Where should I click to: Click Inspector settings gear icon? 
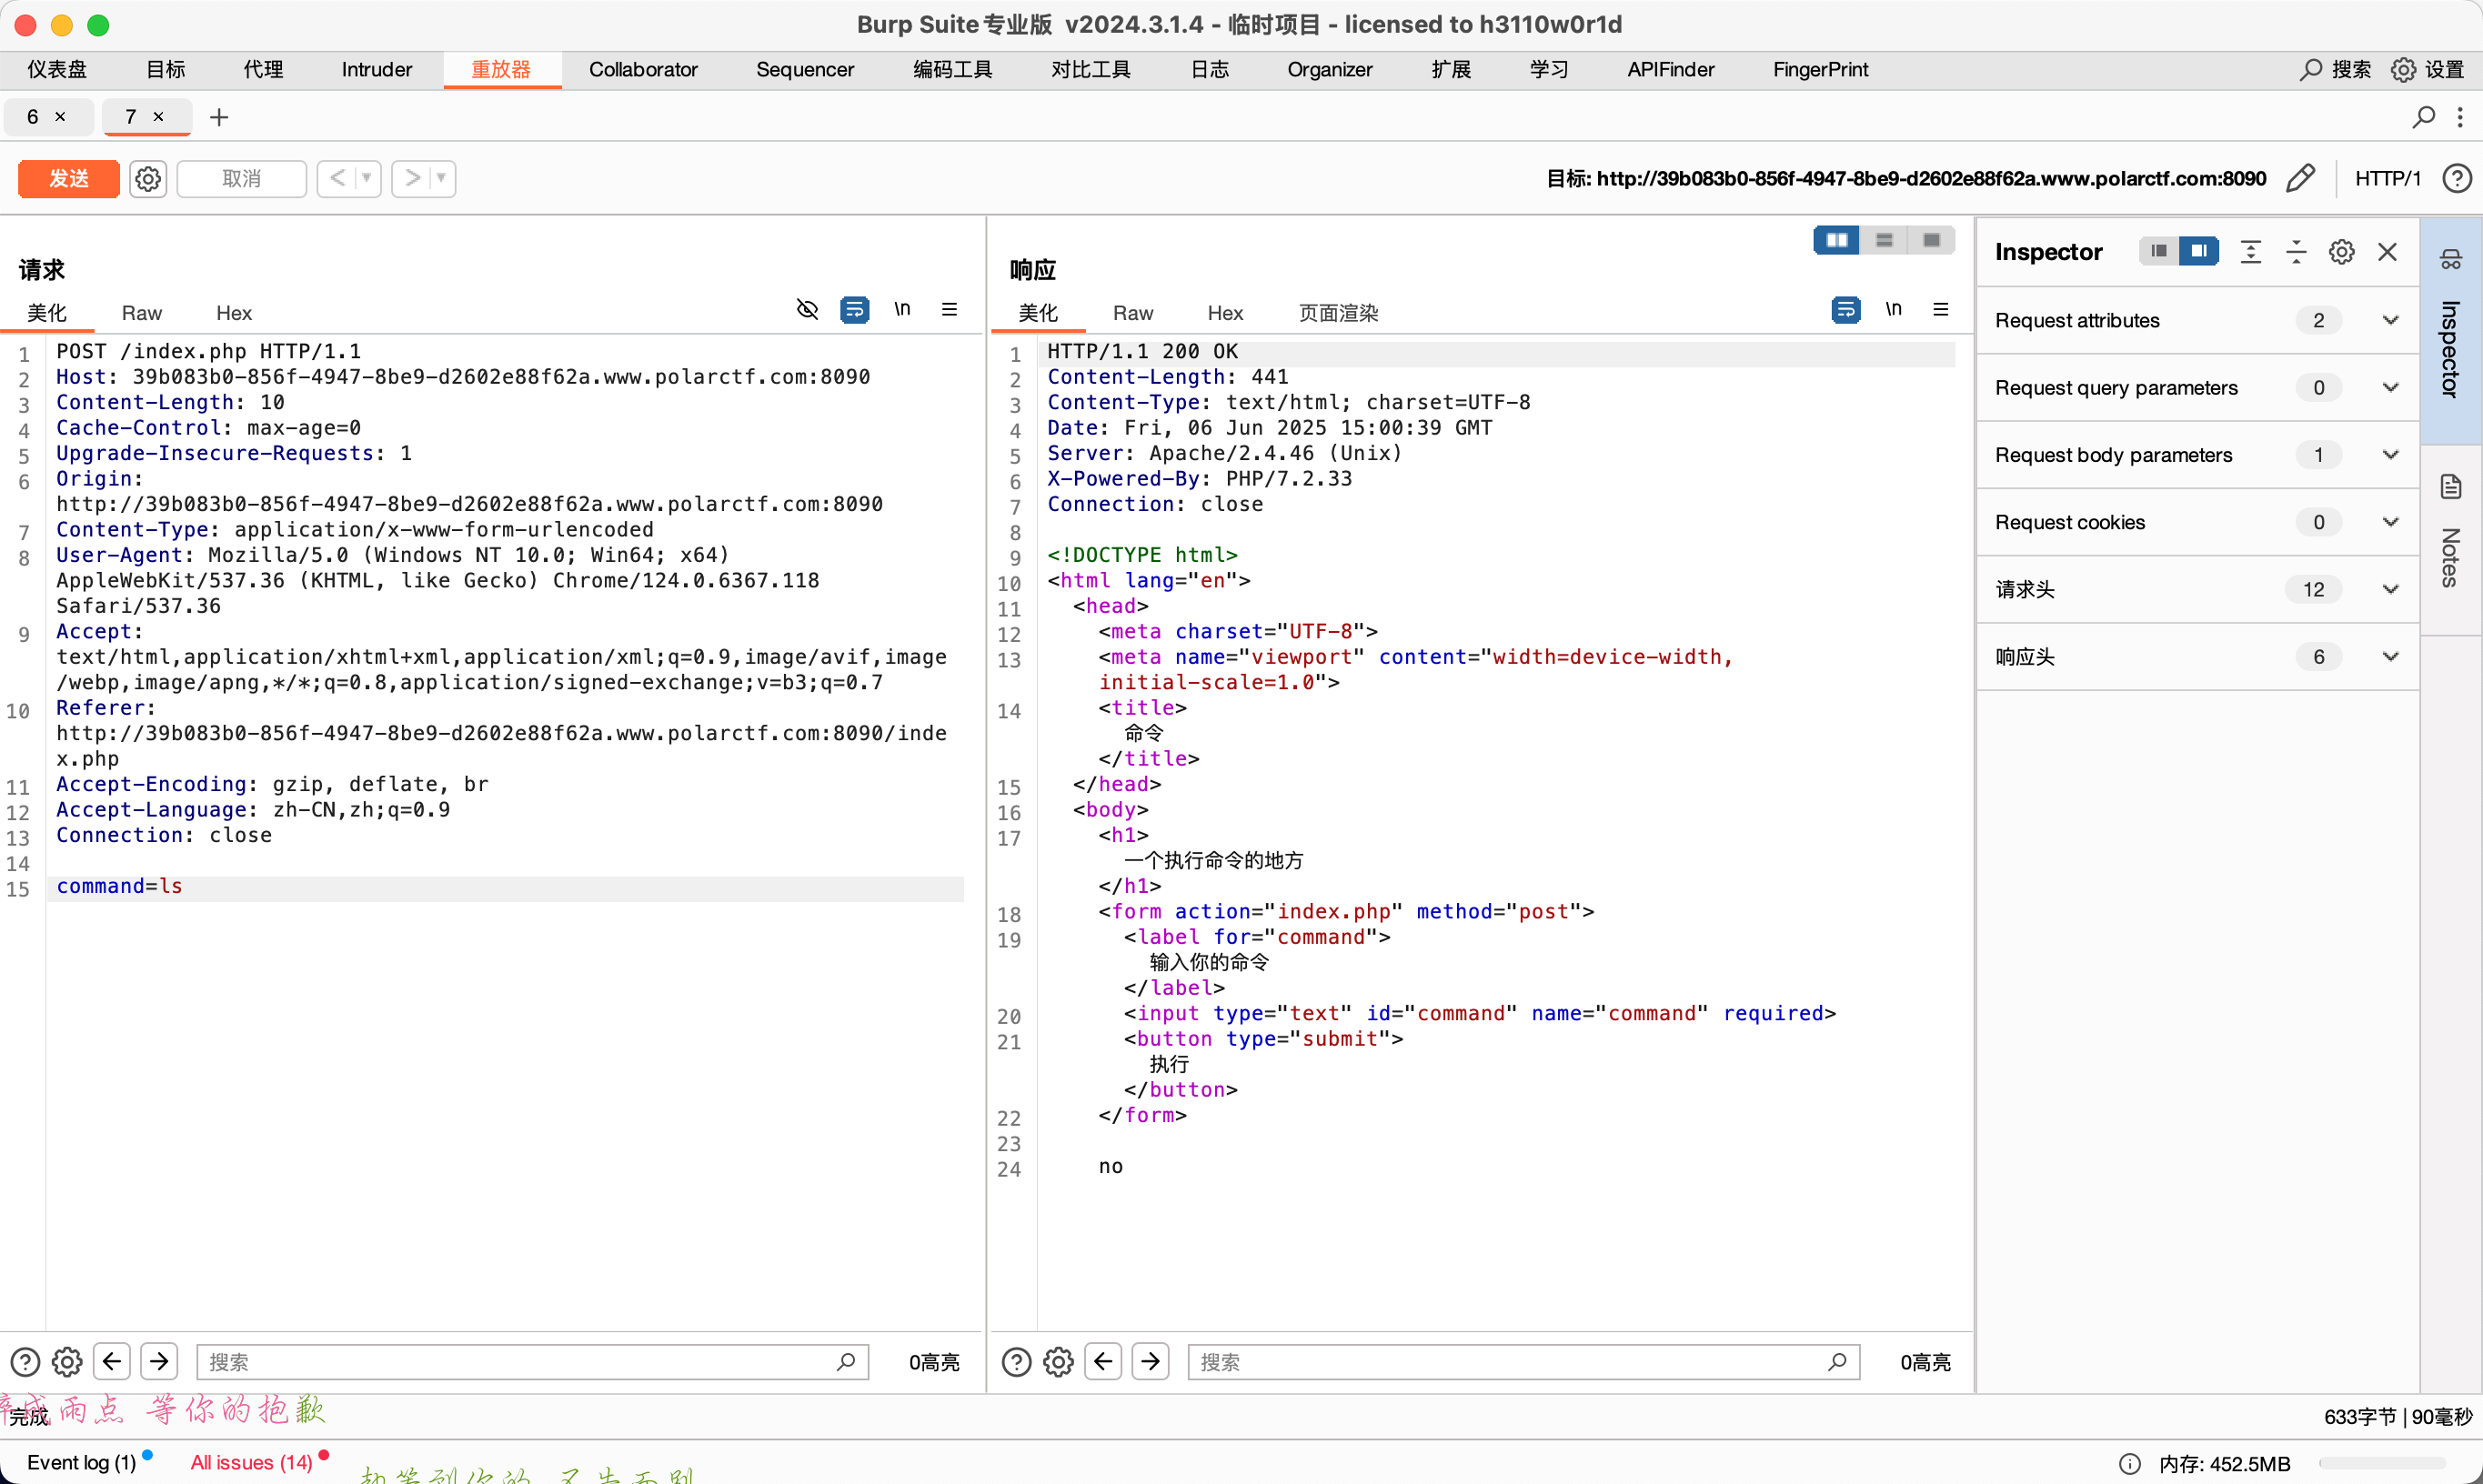pyautogui.click(x=2341, y=252)
